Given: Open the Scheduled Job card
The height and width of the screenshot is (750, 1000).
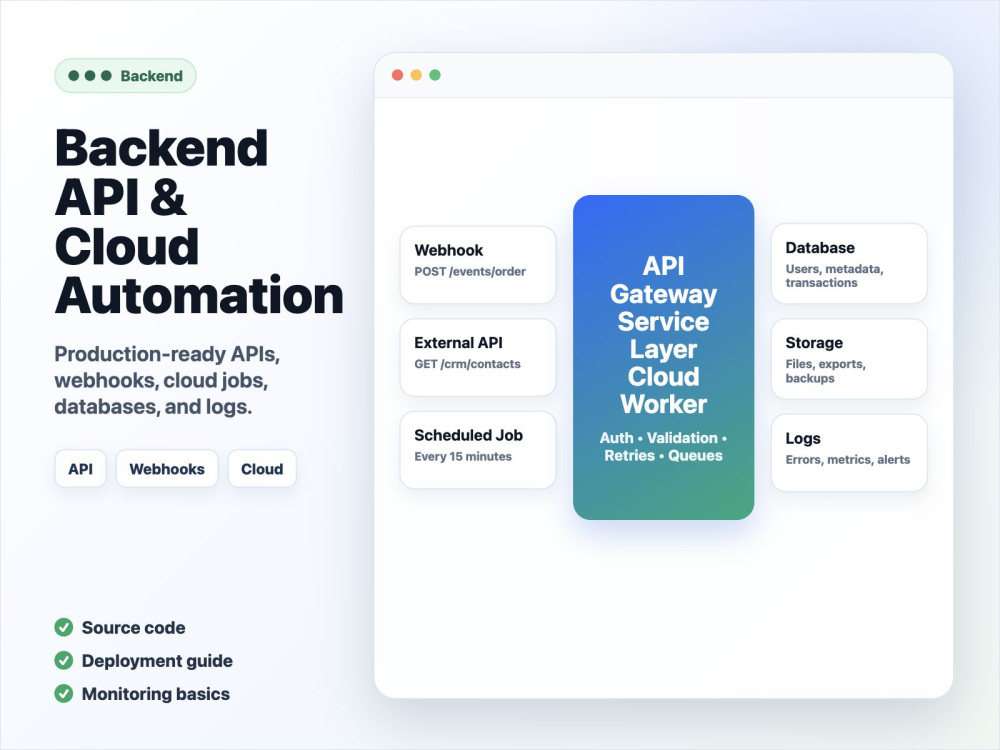Looking at the screenshot, I should tap(478, 450).
